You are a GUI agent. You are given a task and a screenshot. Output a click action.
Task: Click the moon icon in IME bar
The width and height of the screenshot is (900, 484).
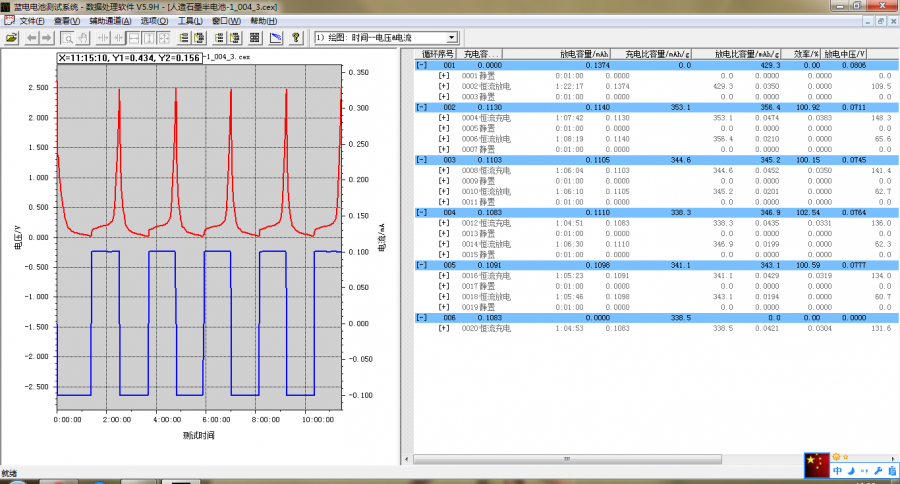pyautogui.click(x=849, y=470)
